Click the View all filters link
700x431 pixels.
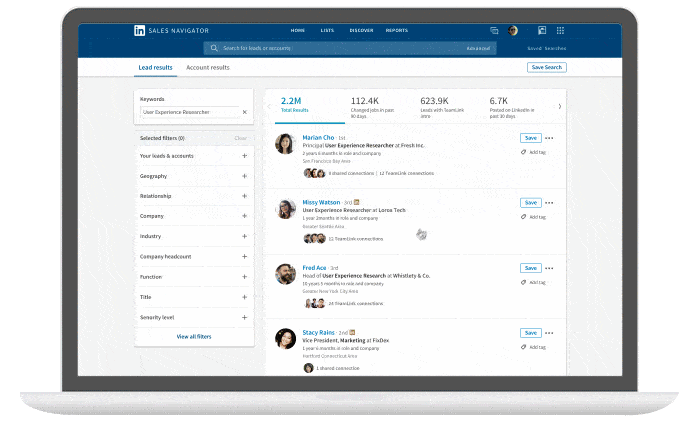pyautogui.click(x=194, y=337)
